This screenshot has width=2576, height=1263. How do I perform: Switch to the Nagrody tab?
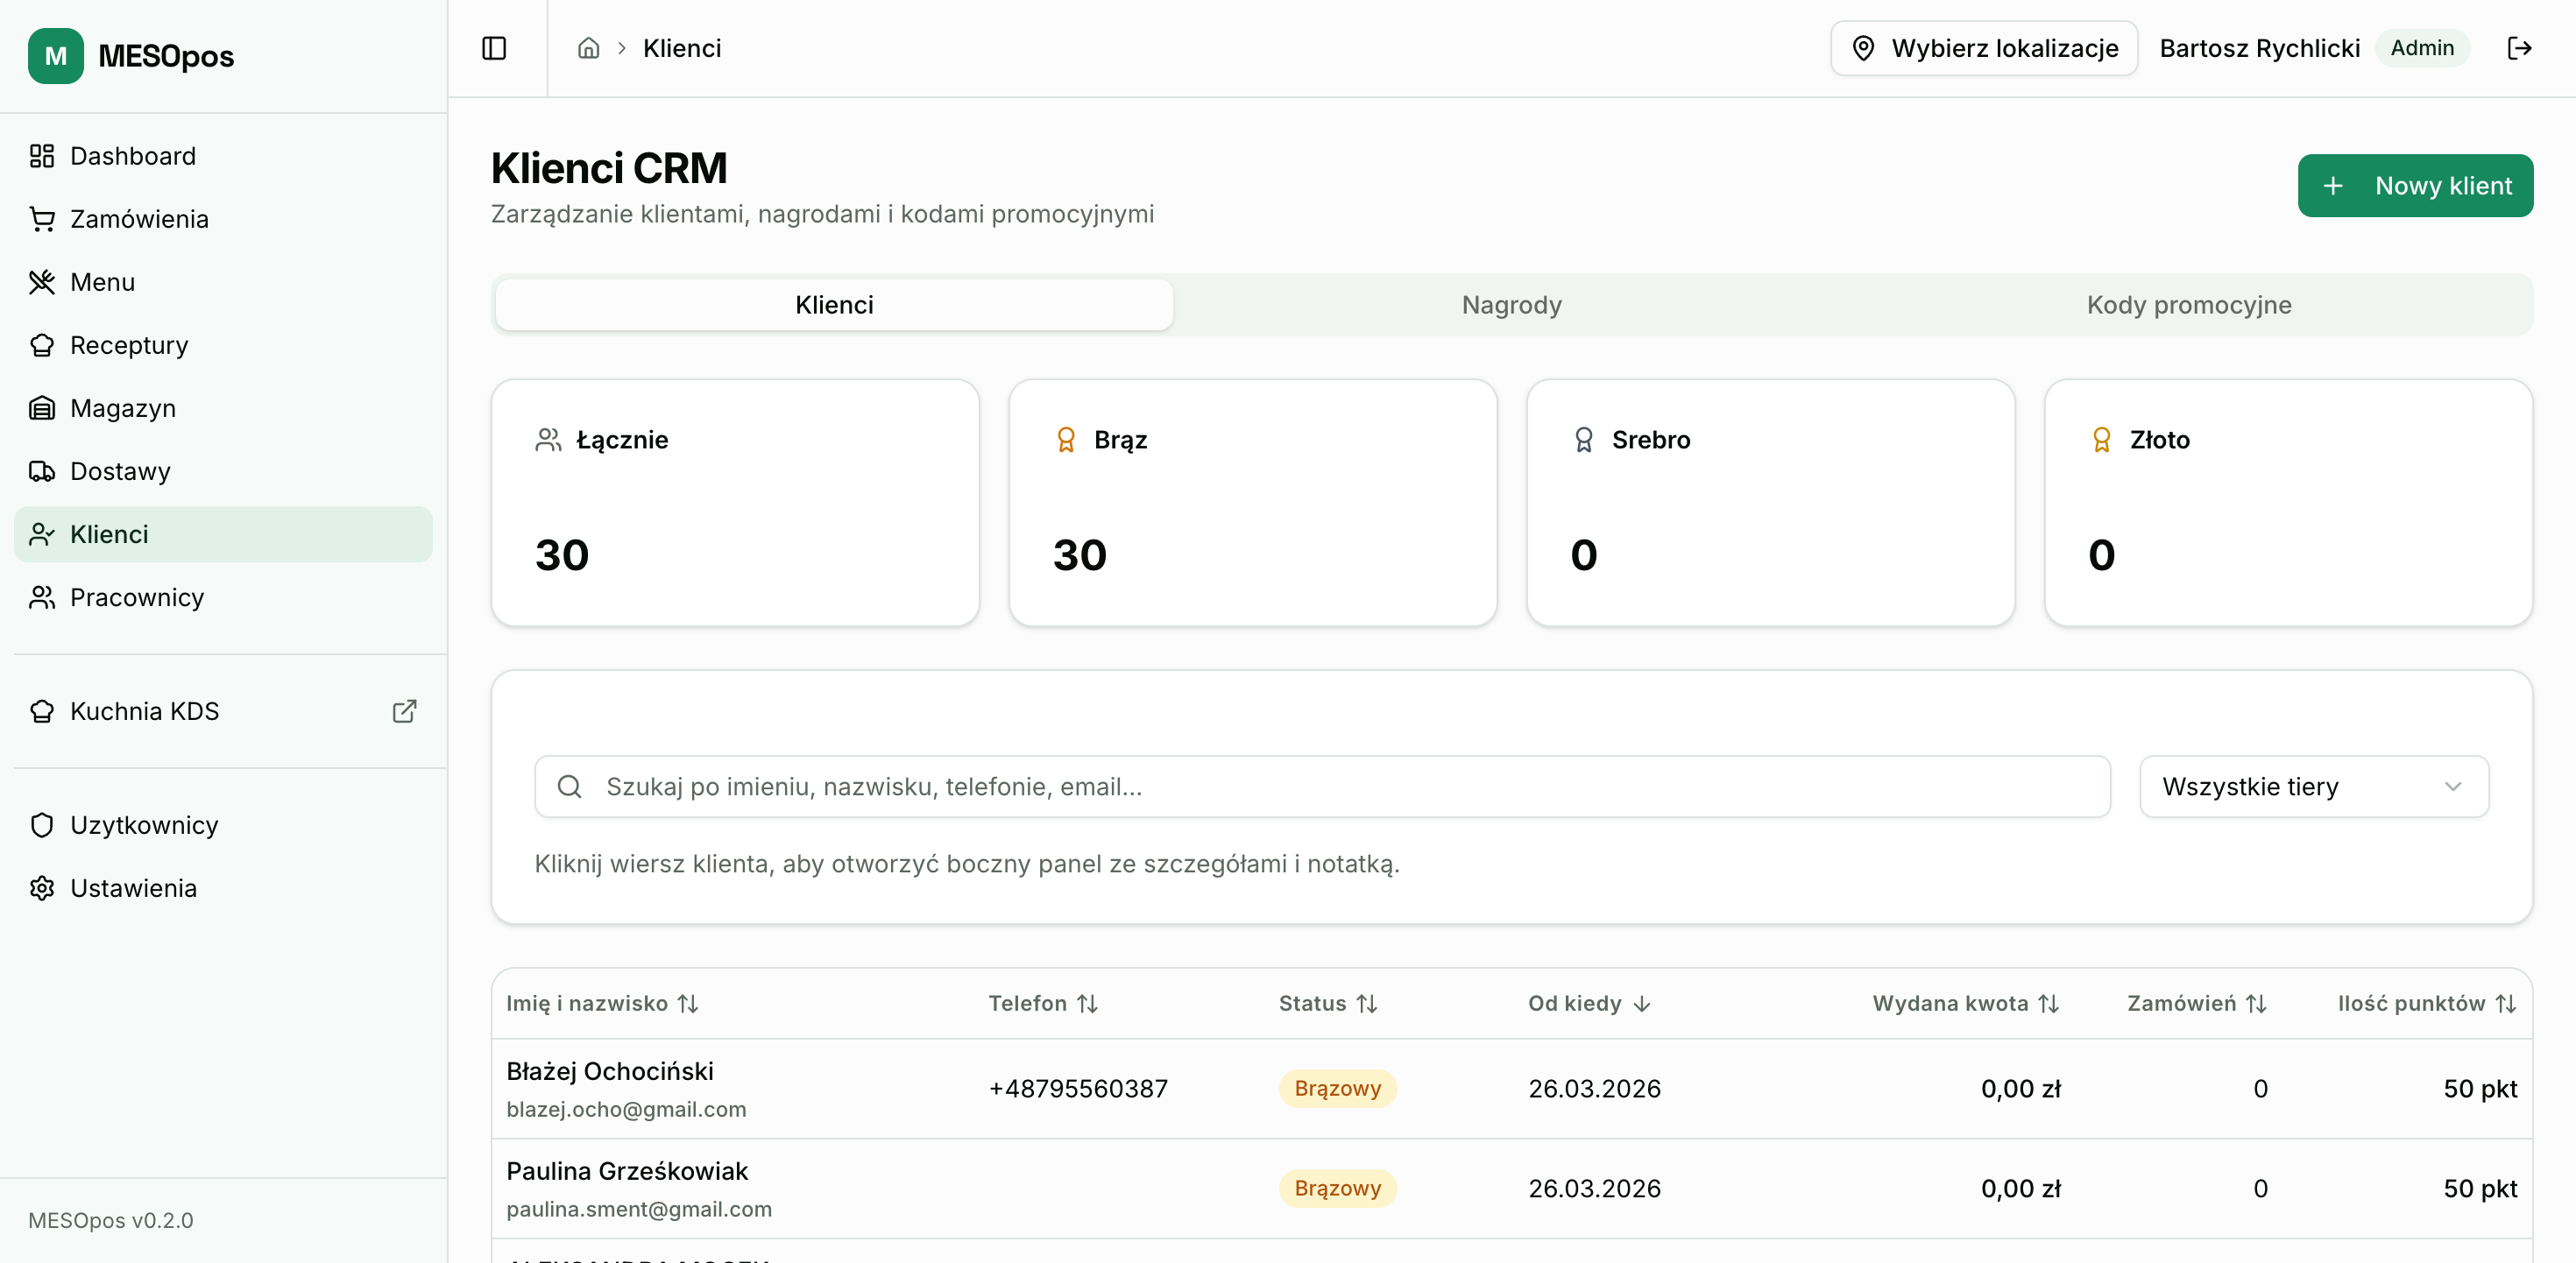click(x=1510, y=305)
